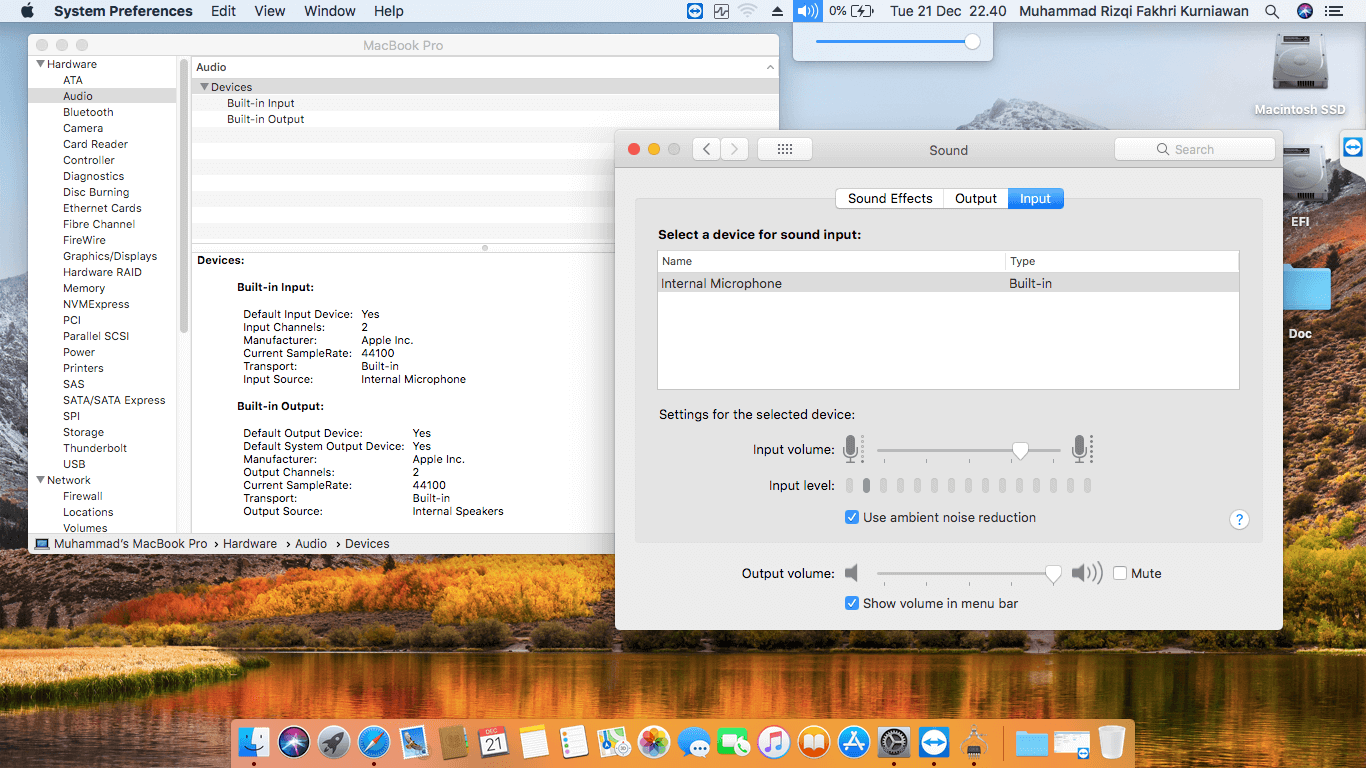This screenshot has height=768, width=1366.
Task: Open the Apple menu
Action: click(27, 11)
